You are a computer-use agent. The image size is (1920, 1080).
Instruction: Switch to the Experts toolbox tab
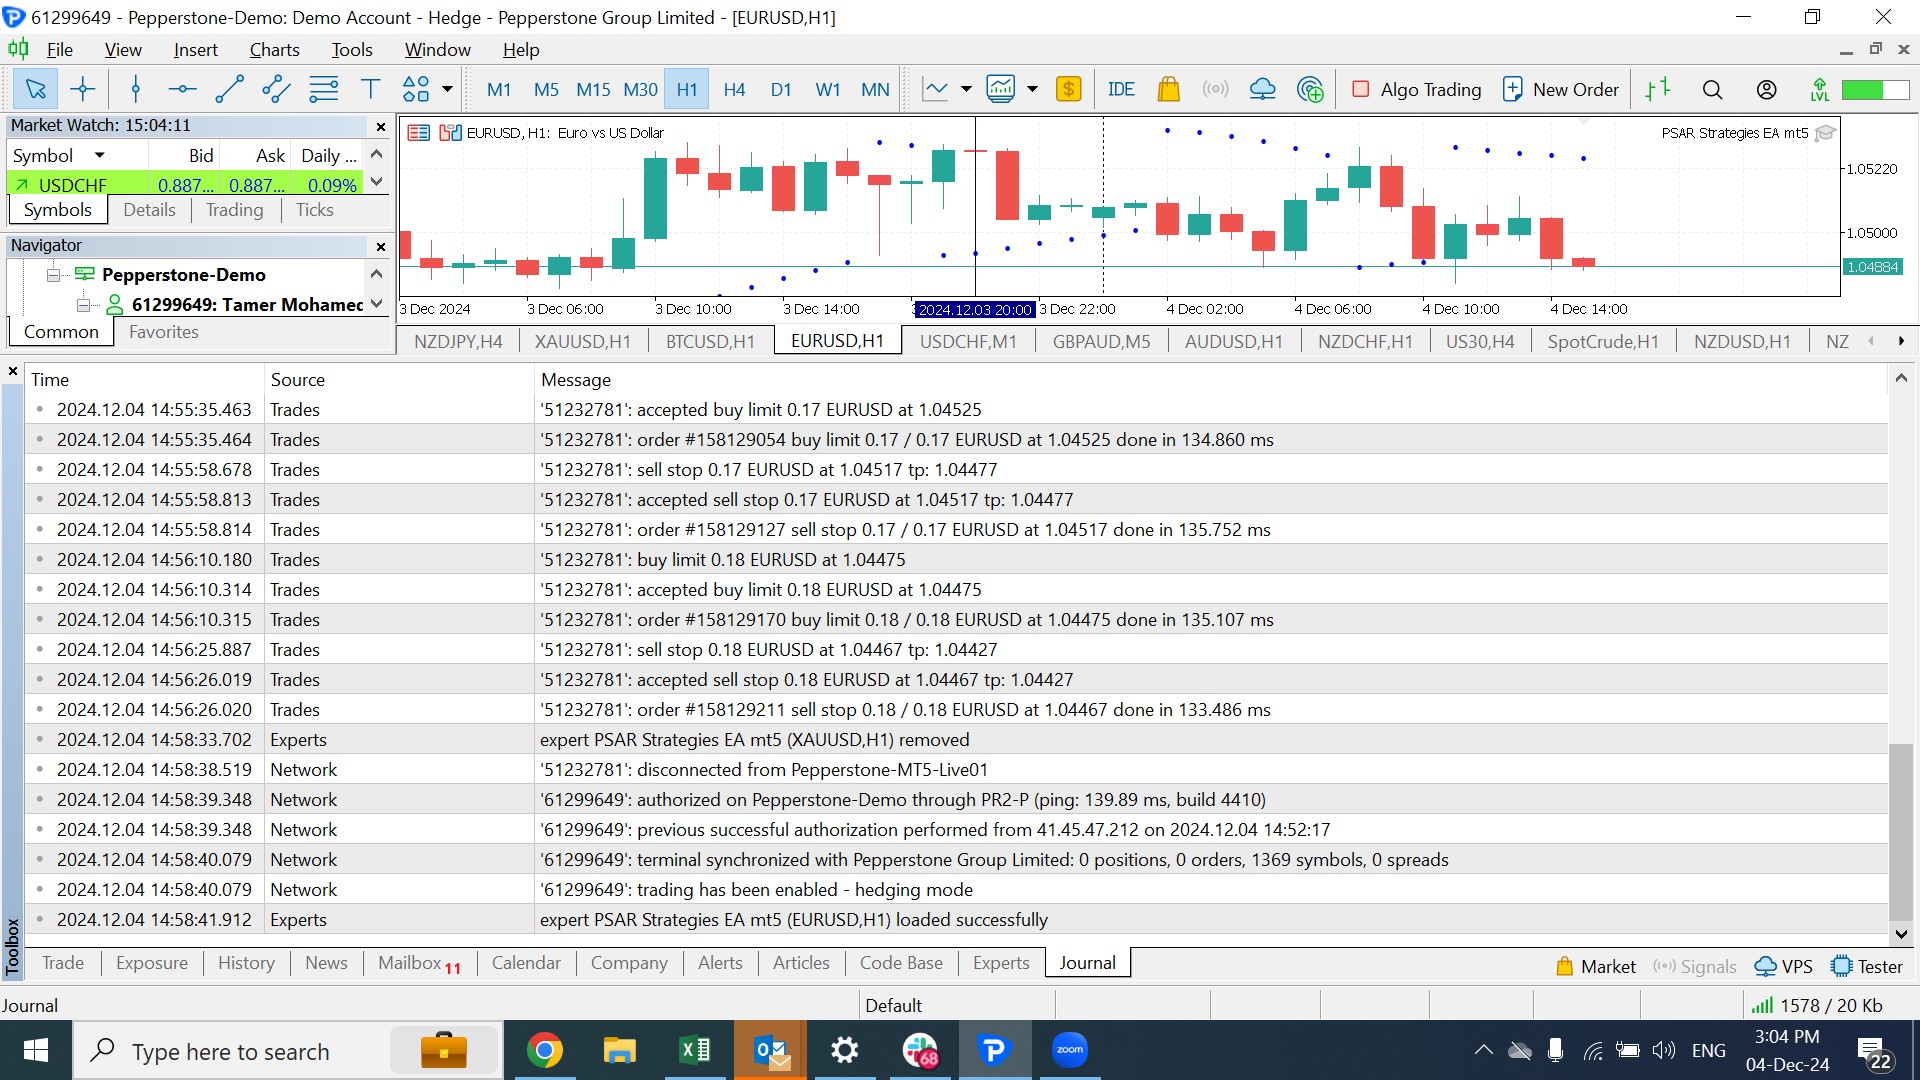tap(1000, 963)
